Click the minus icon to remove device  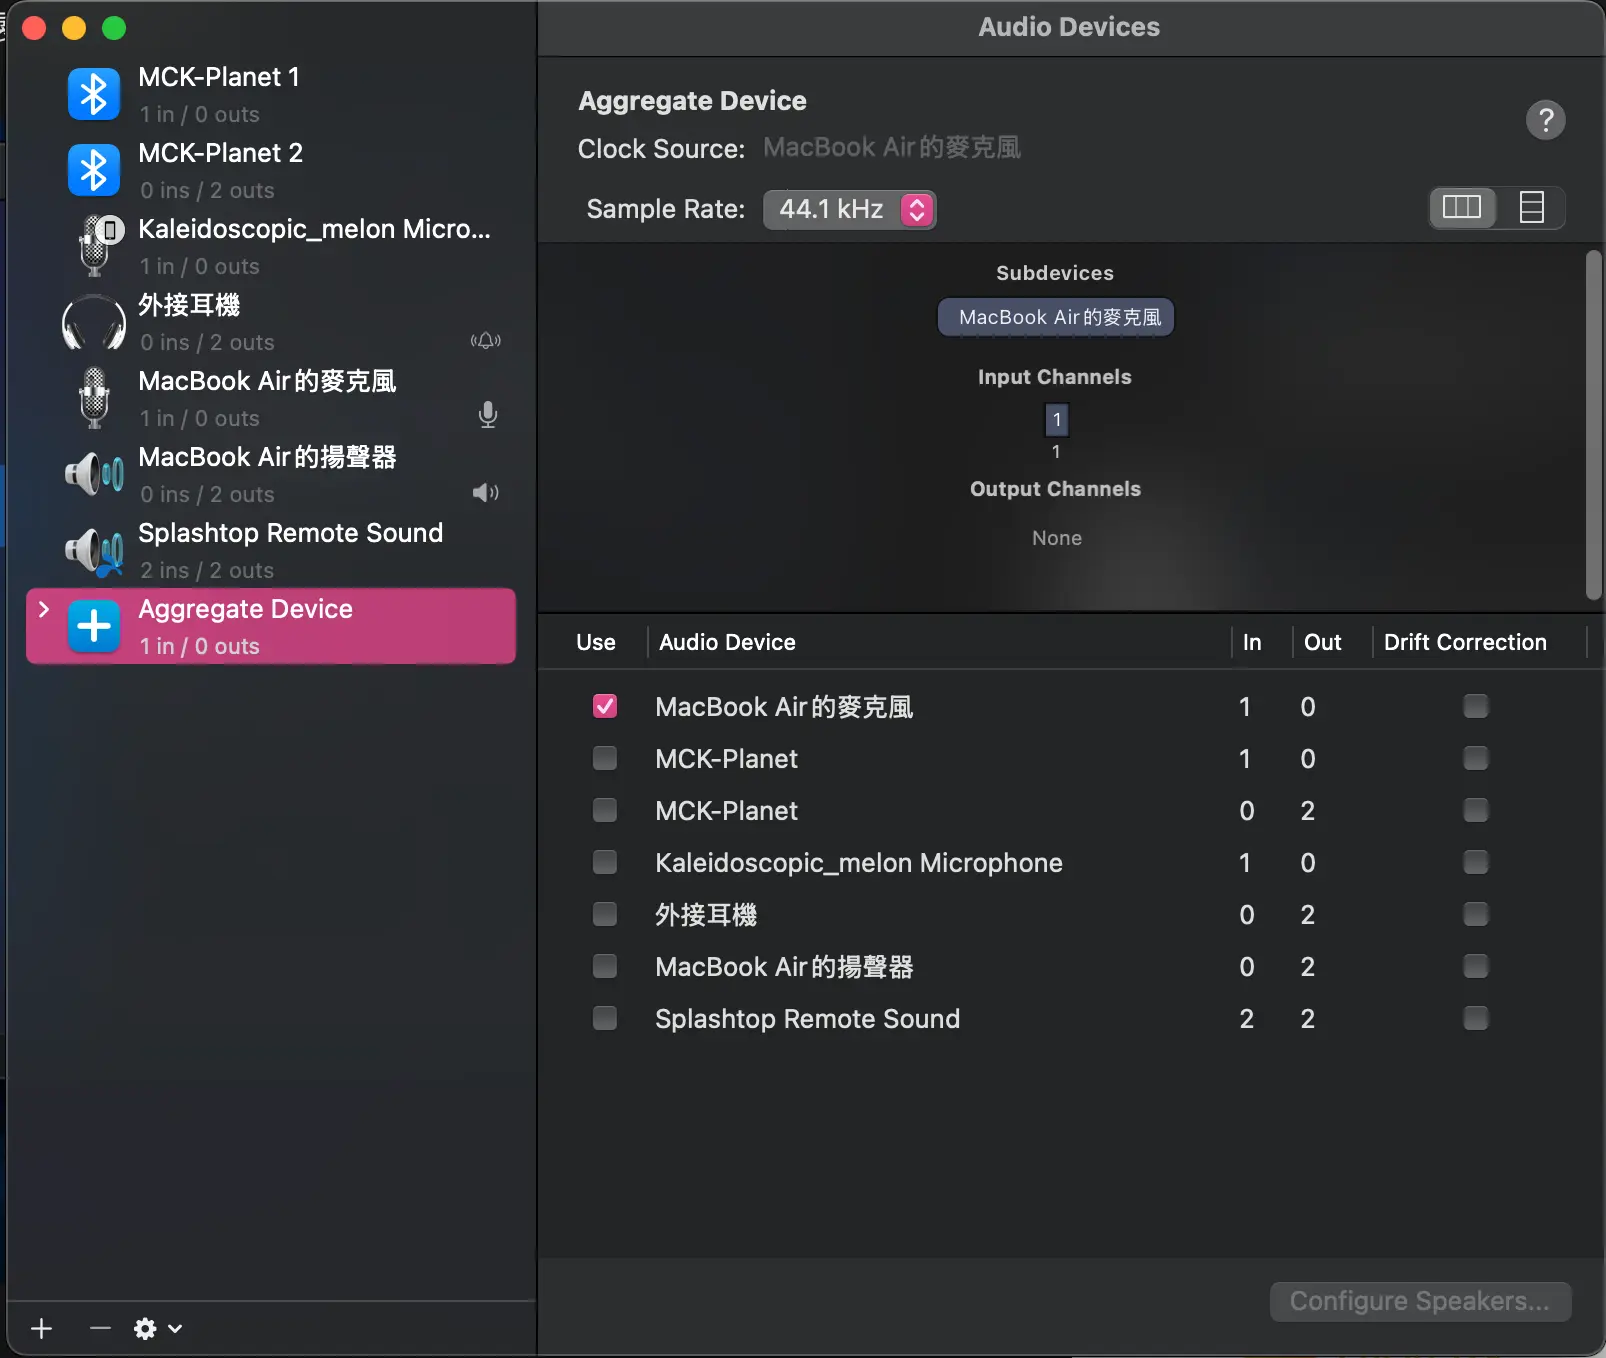coord(99,1328)
